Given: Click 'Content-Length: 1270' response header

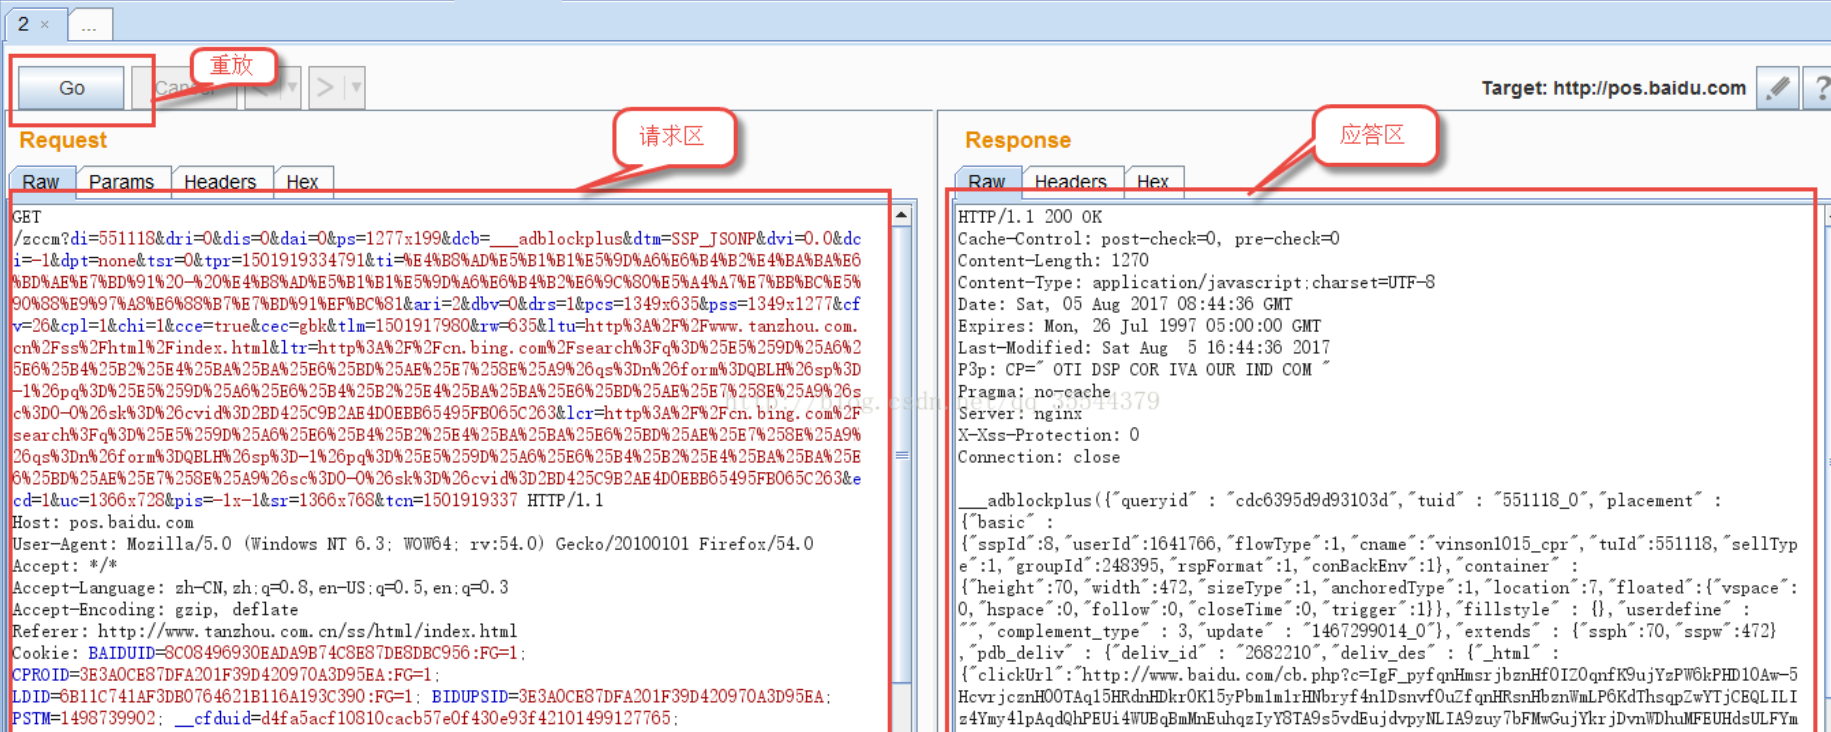Looking at the screenshot, I should click(1053, 260).
